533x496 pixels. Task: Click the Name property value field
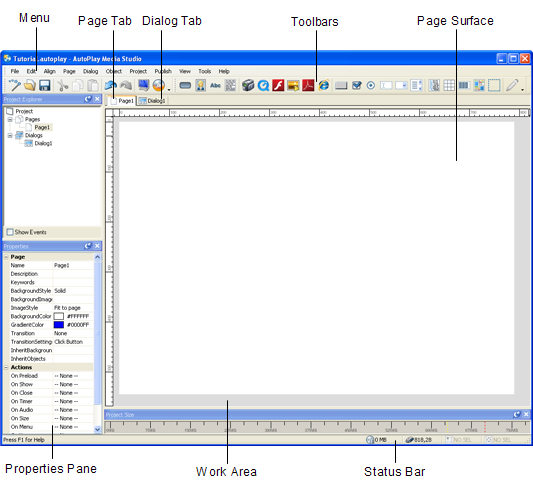pos(73,266)
